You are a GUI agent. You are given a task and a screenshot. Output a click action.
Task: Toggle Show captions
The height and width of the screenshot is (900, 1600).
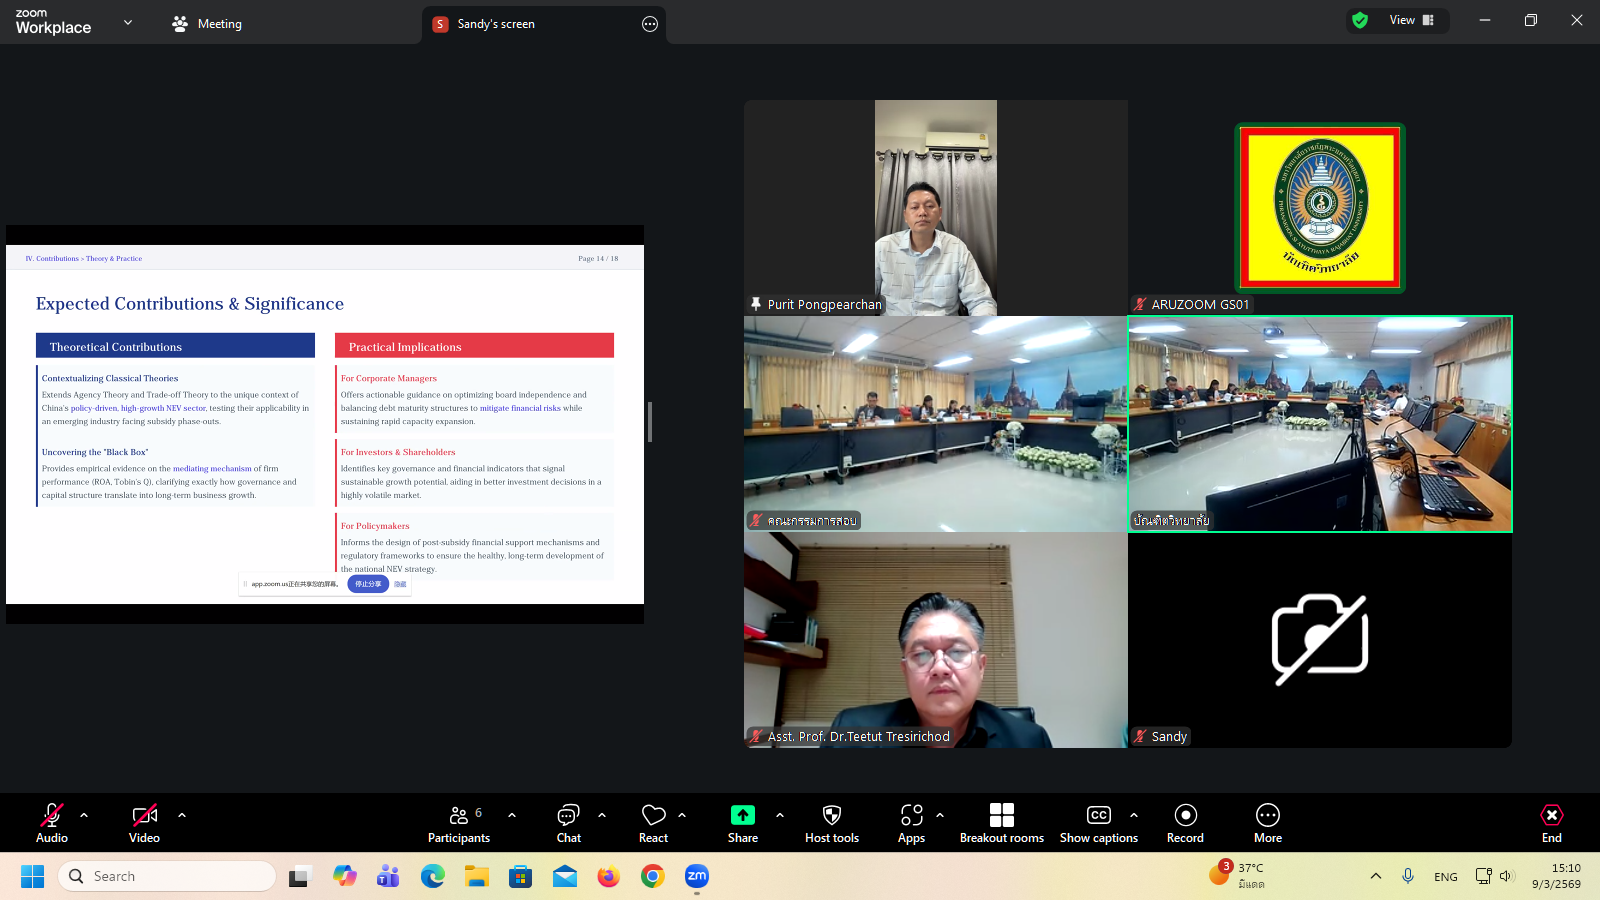coord(1098,823)
